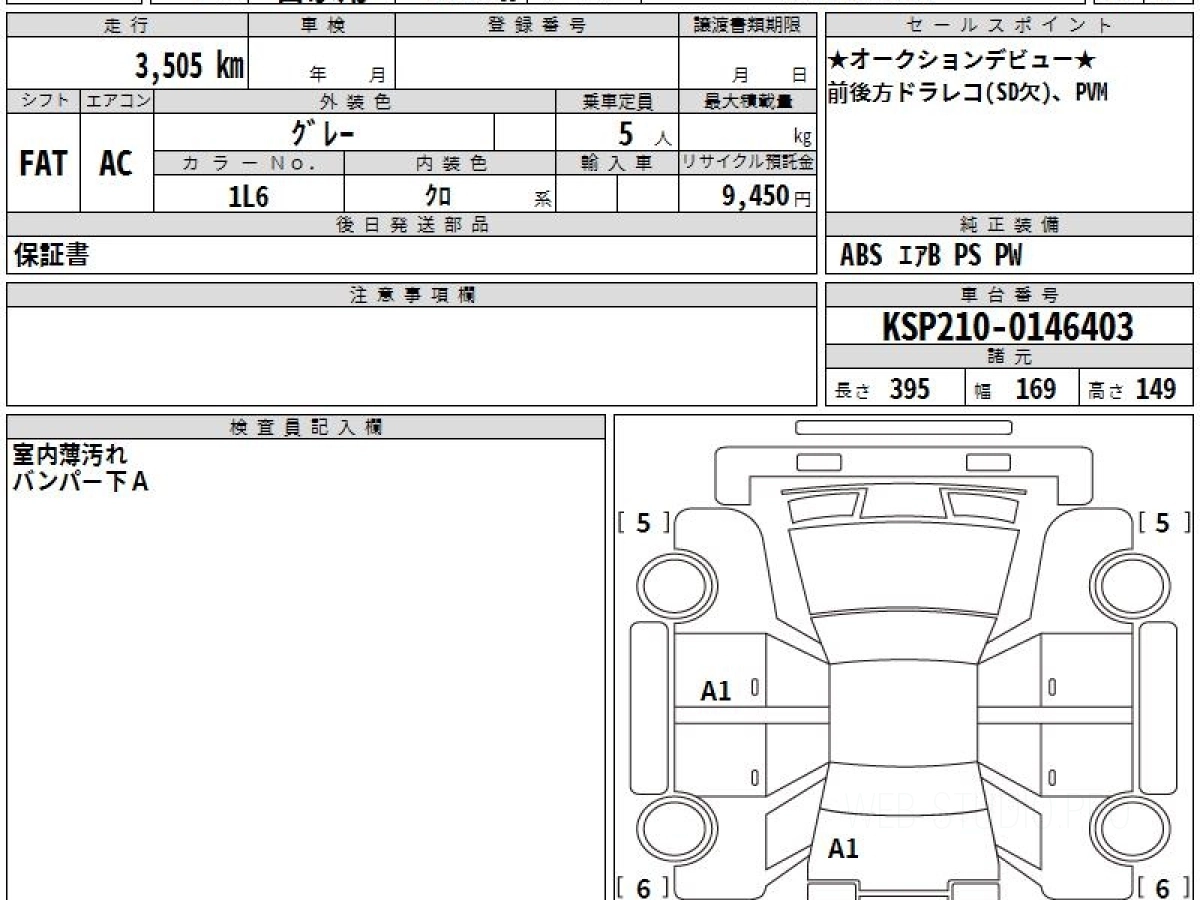Click the 走行 column header
This screenshot has height=900, width=1200.
tap(127, 26)
